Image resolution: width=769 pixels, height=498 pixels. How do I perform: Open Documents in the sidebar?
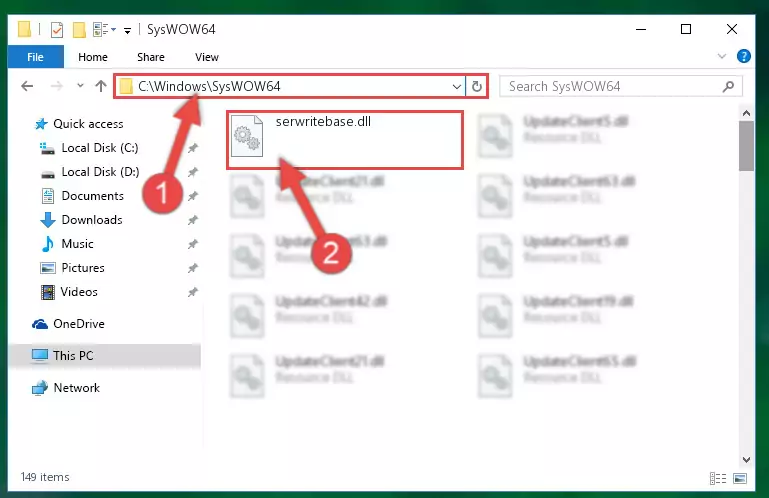[93, 196]
